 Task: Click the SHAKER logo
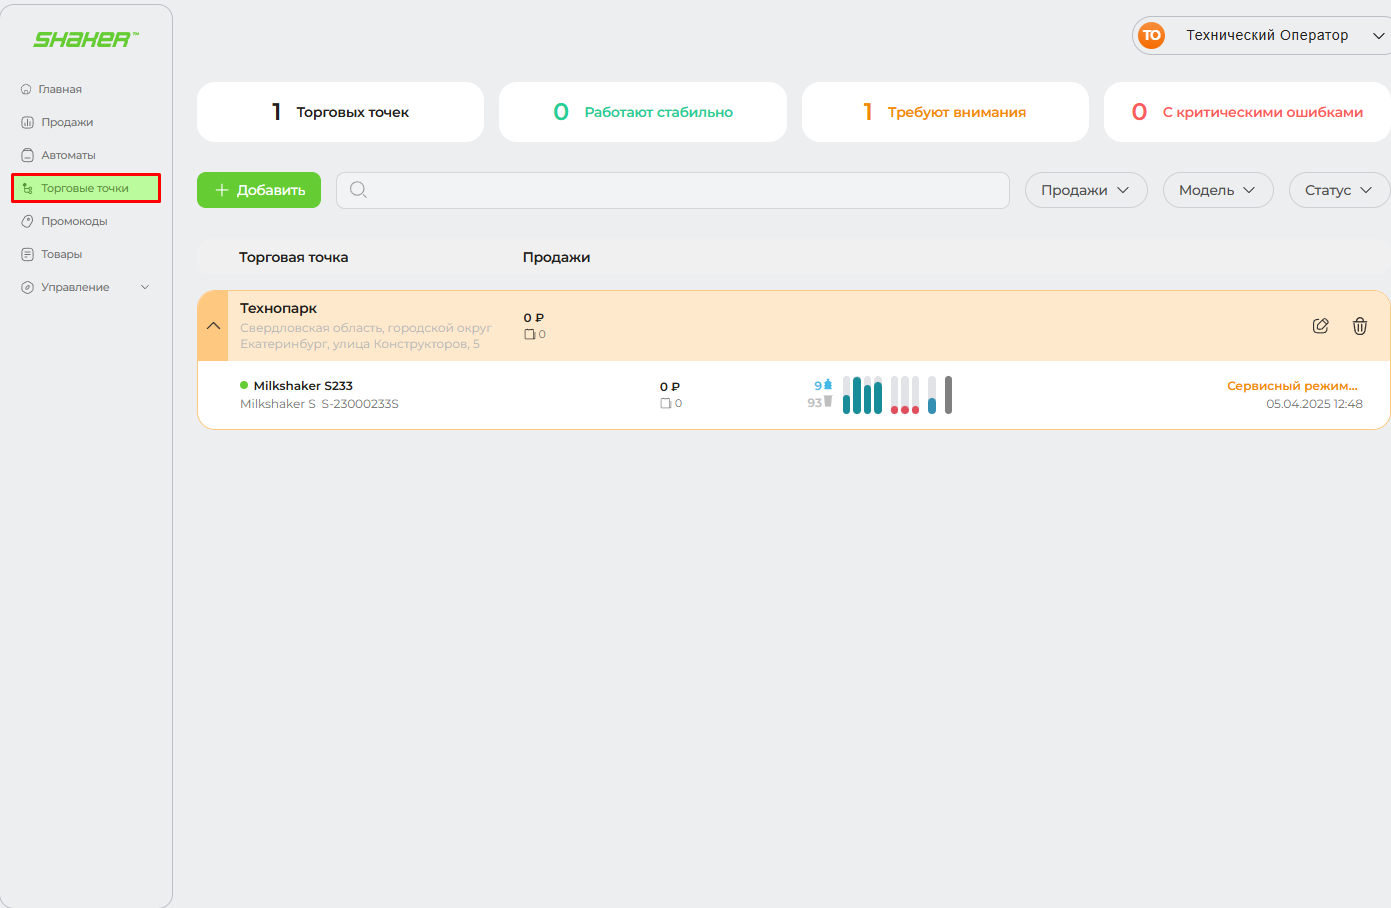(x=85, y=40)
